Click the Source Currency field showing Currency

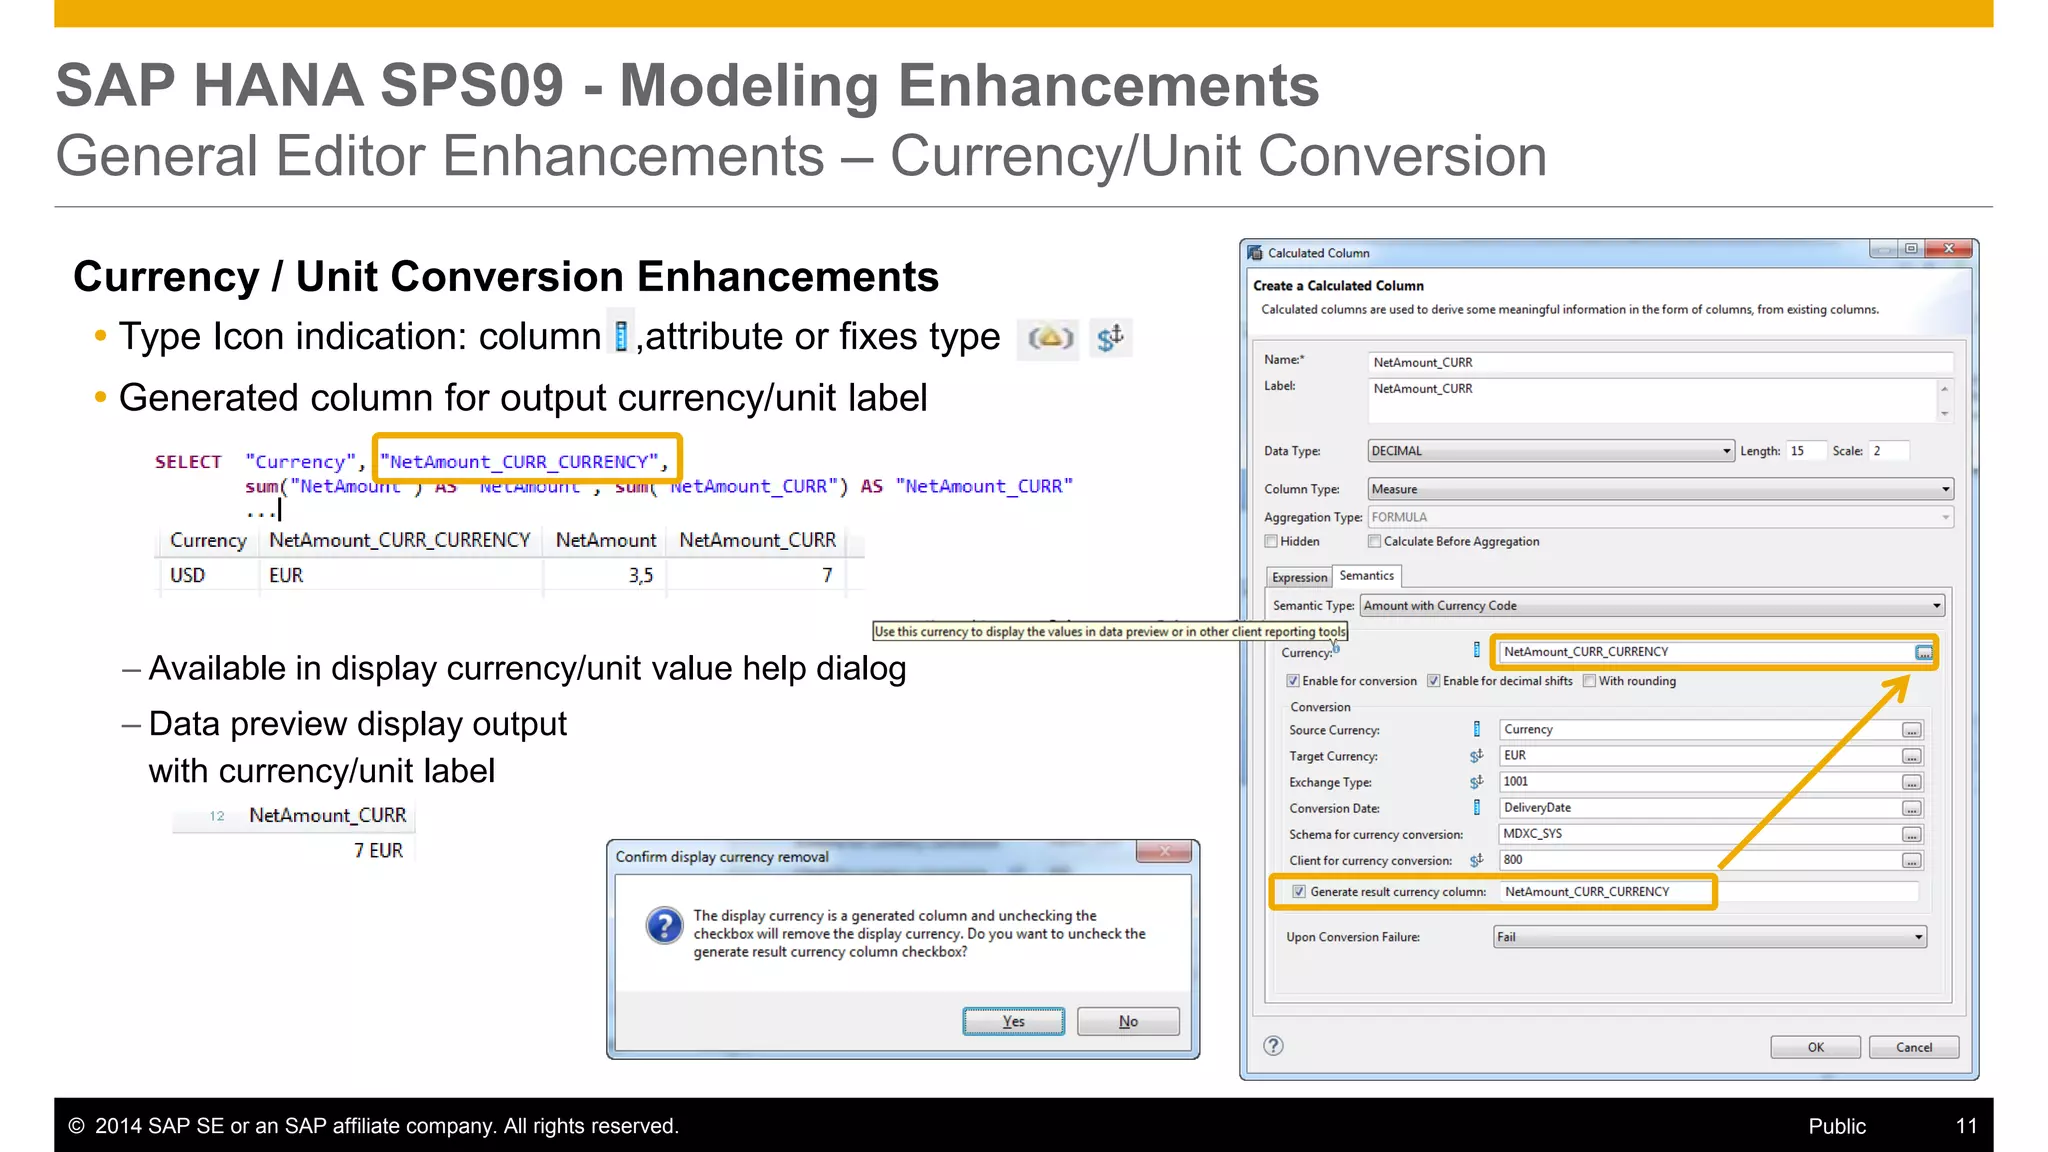(1700, 730)
